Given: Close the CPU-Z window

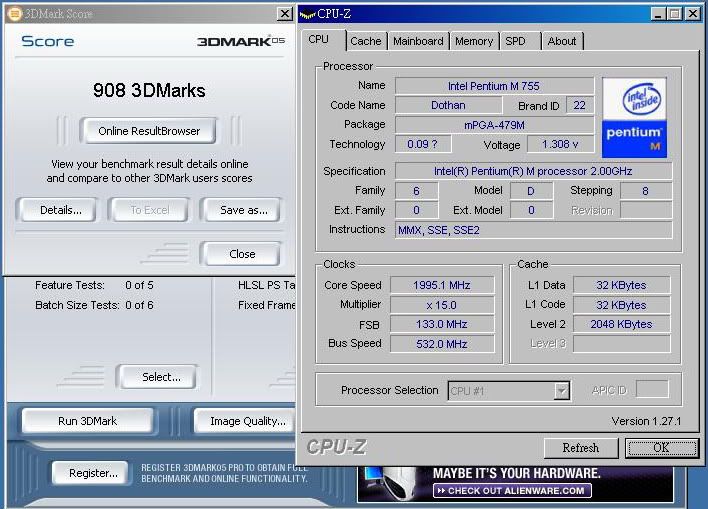Looking at the screenshot, I should click(x=693, y=14).
